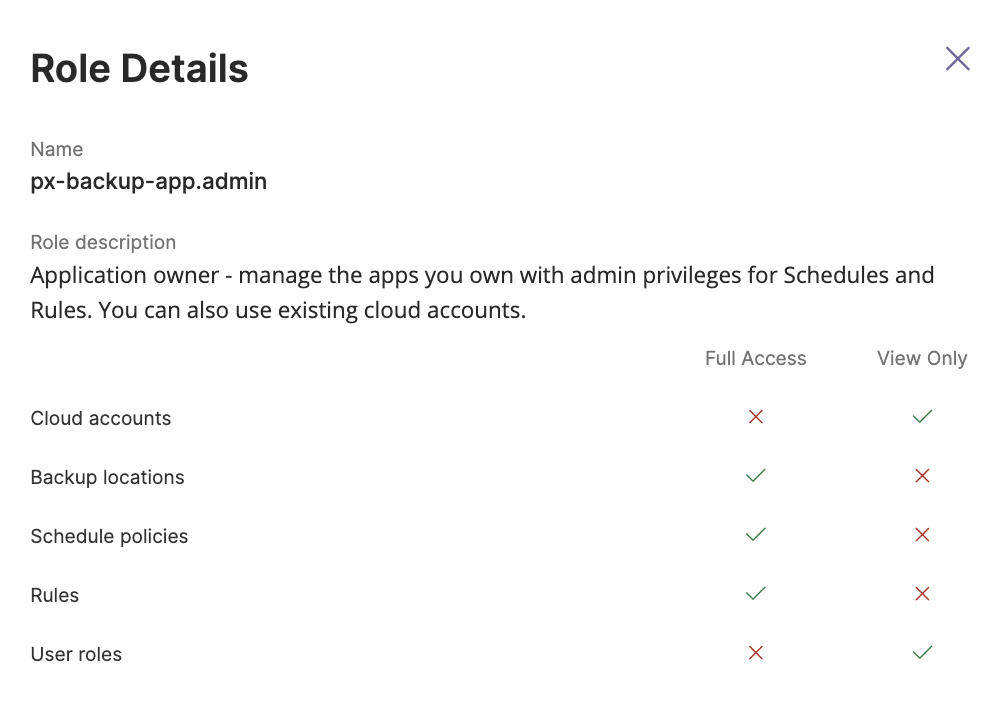This screenshot has width=1006, height=720.
Task: Select the Cloud accounts row label
Action: tap(101, 418)
